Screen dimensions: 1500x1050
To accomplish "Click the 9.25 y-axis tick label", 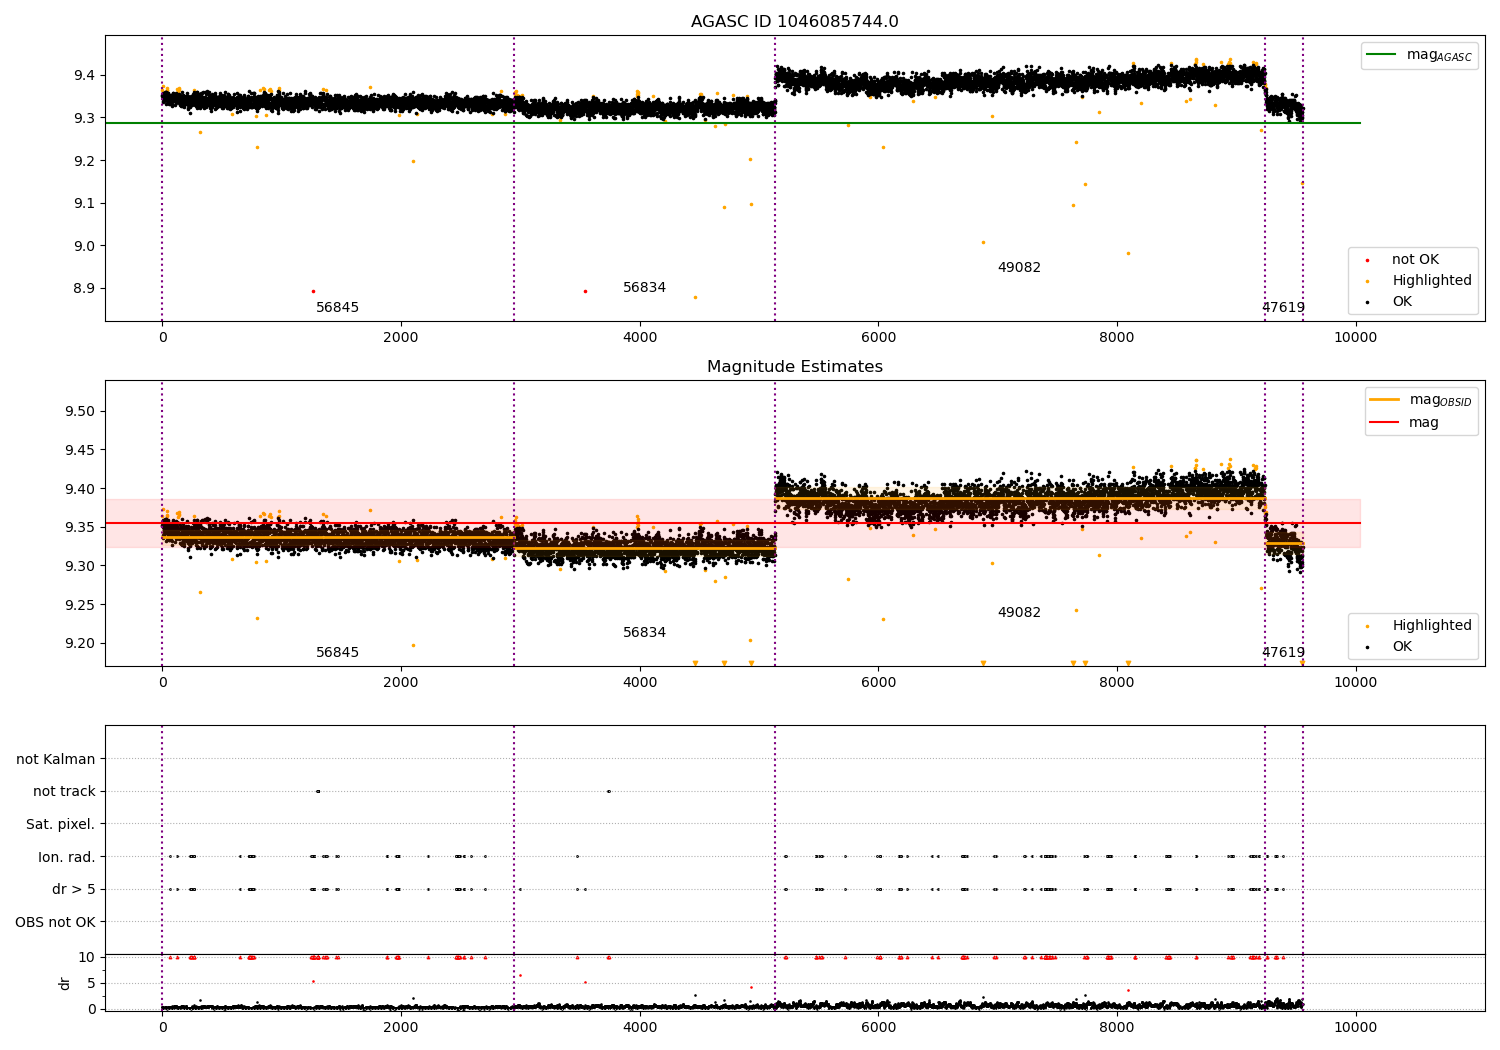I will (x=80, y=605).
